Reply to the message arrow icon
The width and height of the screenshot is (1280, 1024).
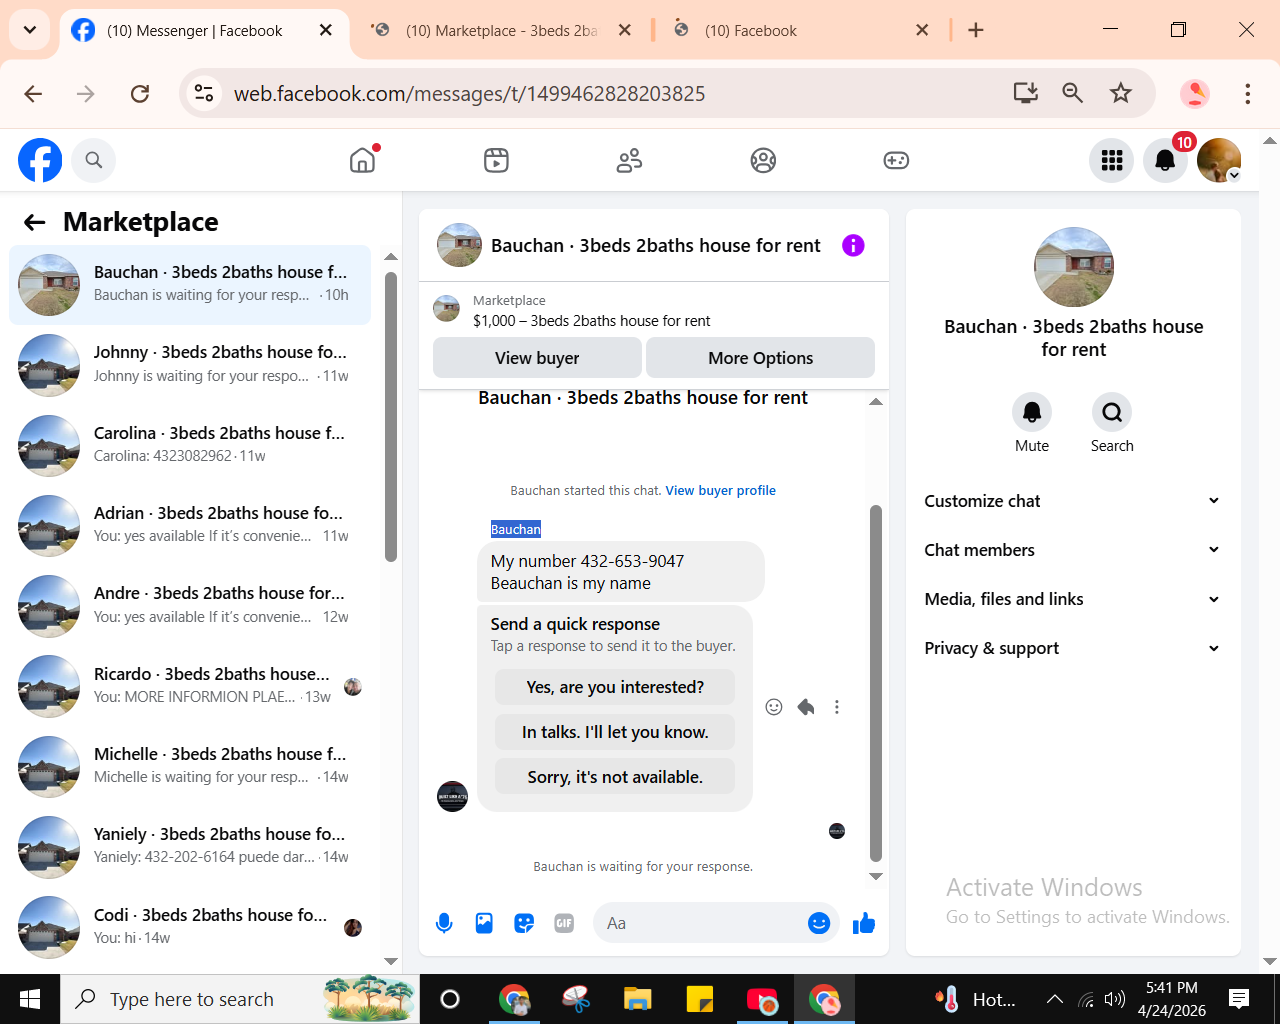click(806, 707)
